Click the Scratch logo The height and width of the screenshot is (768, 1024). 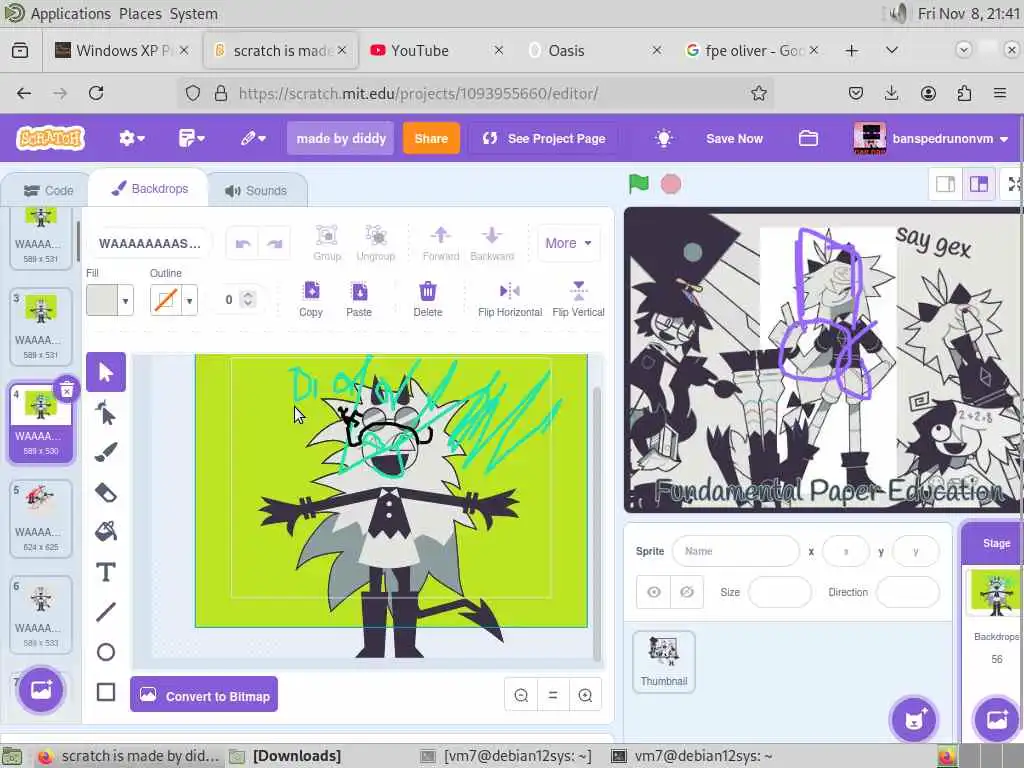pyautogui.click(x=51, y=138)
